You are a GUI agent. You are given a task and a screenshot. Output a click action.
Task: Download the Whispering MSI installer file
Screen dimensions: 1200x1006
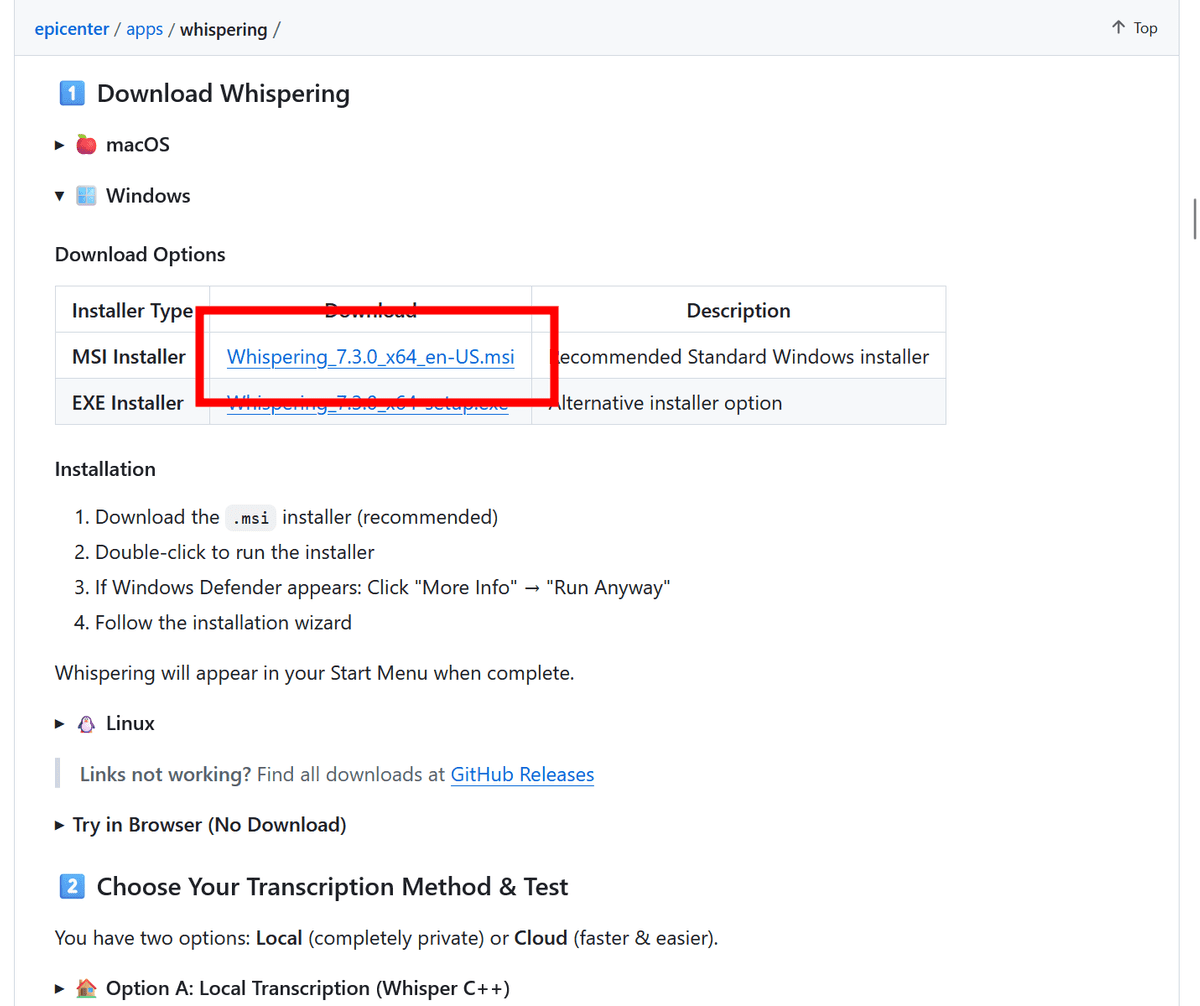tap(370, 357)
